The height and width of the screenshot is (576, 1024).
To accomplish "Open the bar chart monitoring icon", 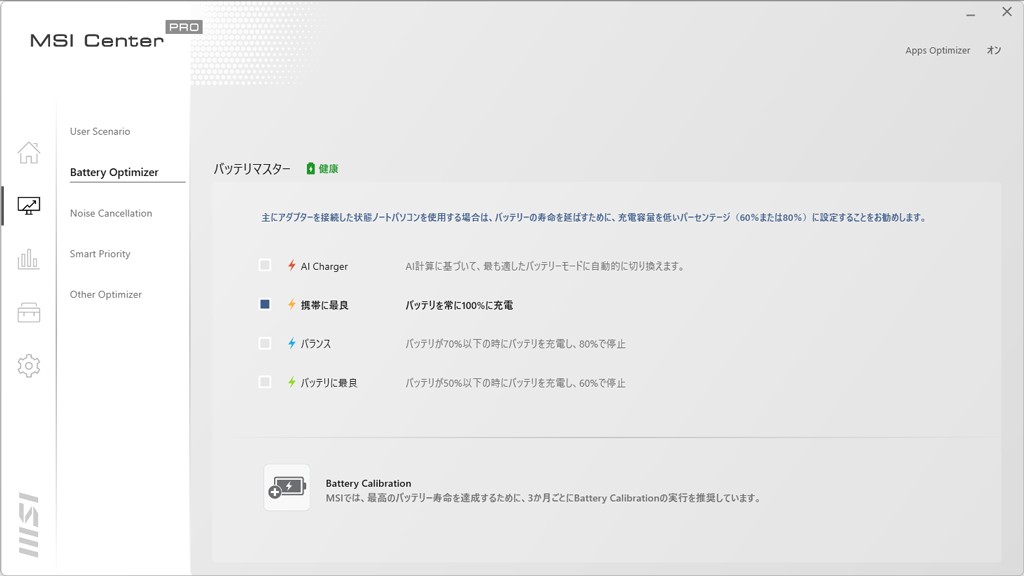I will click(28, 259).
